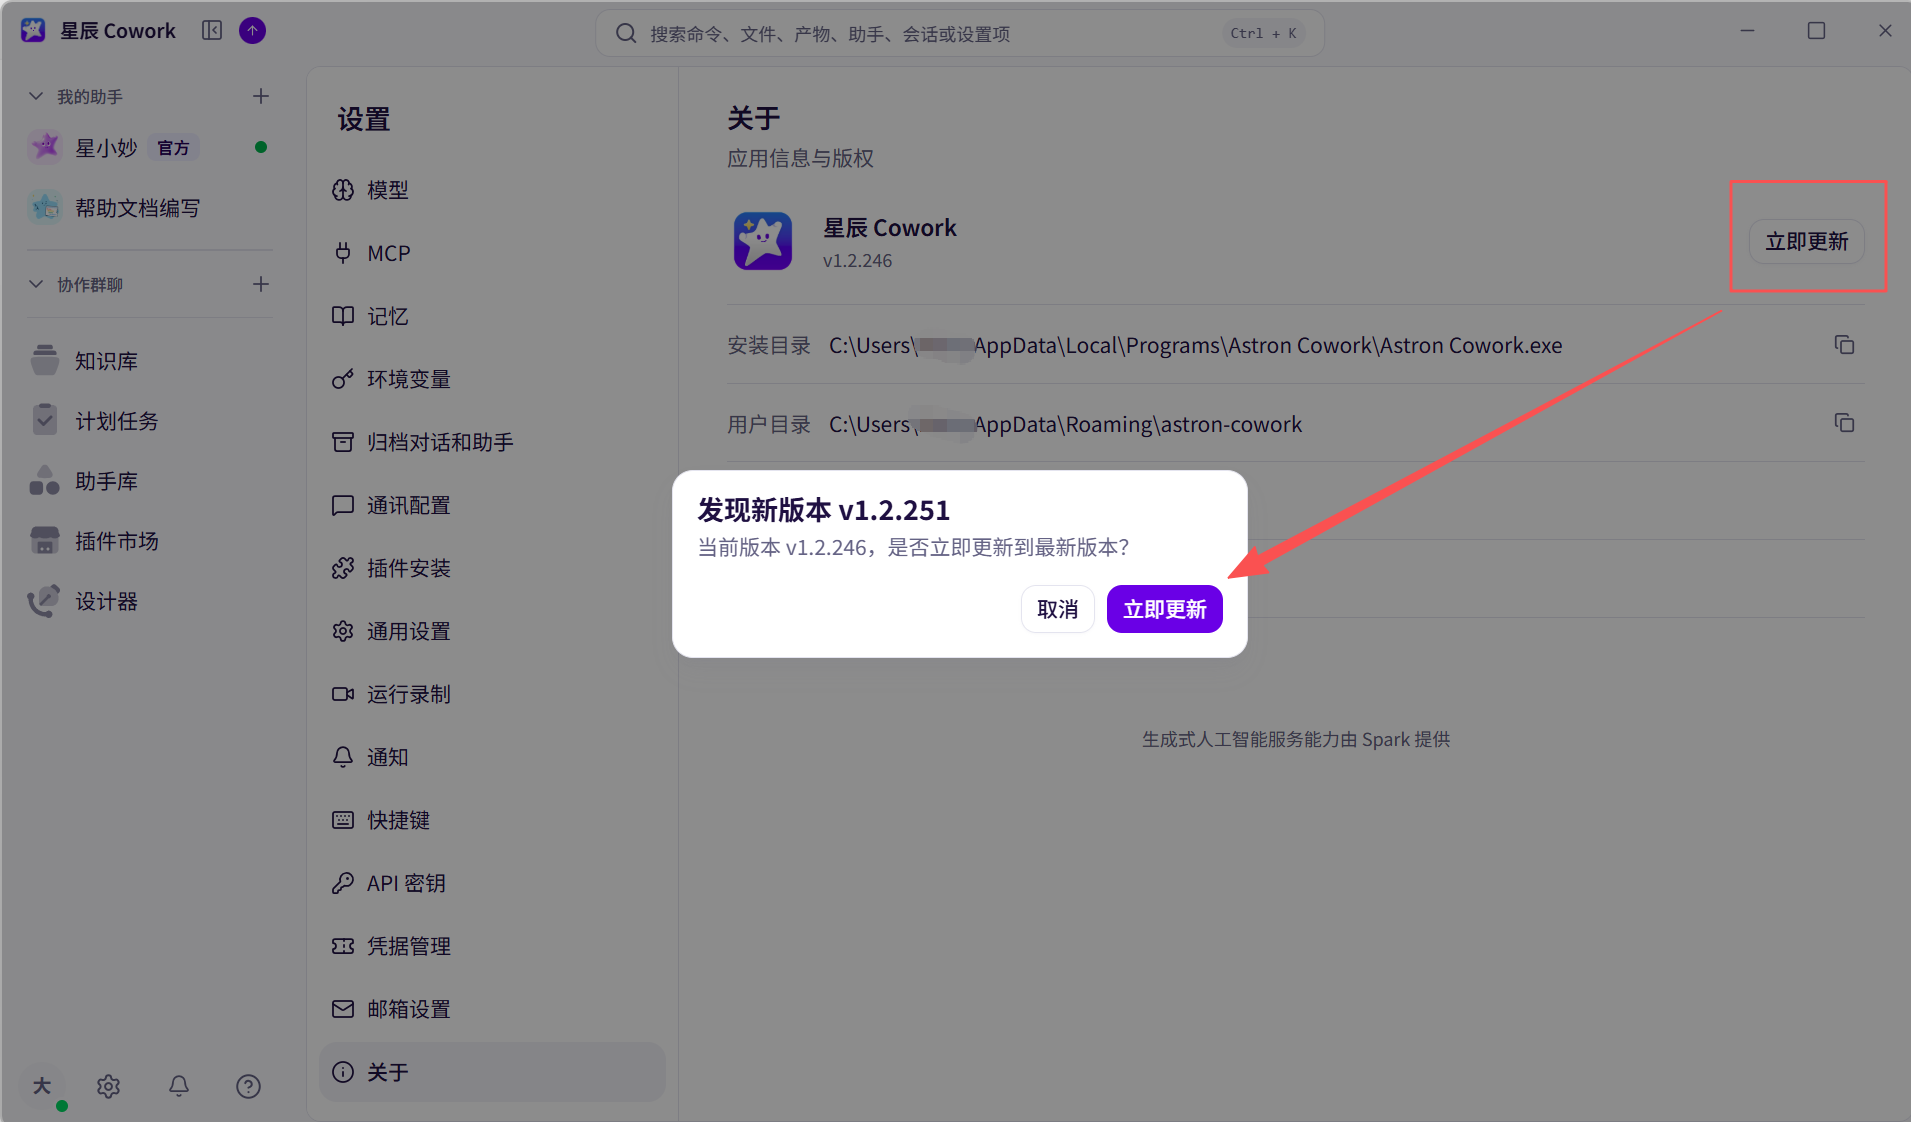Select 归档对话和助手 settings tab
1911x1122 pixels.
(492, 442)
